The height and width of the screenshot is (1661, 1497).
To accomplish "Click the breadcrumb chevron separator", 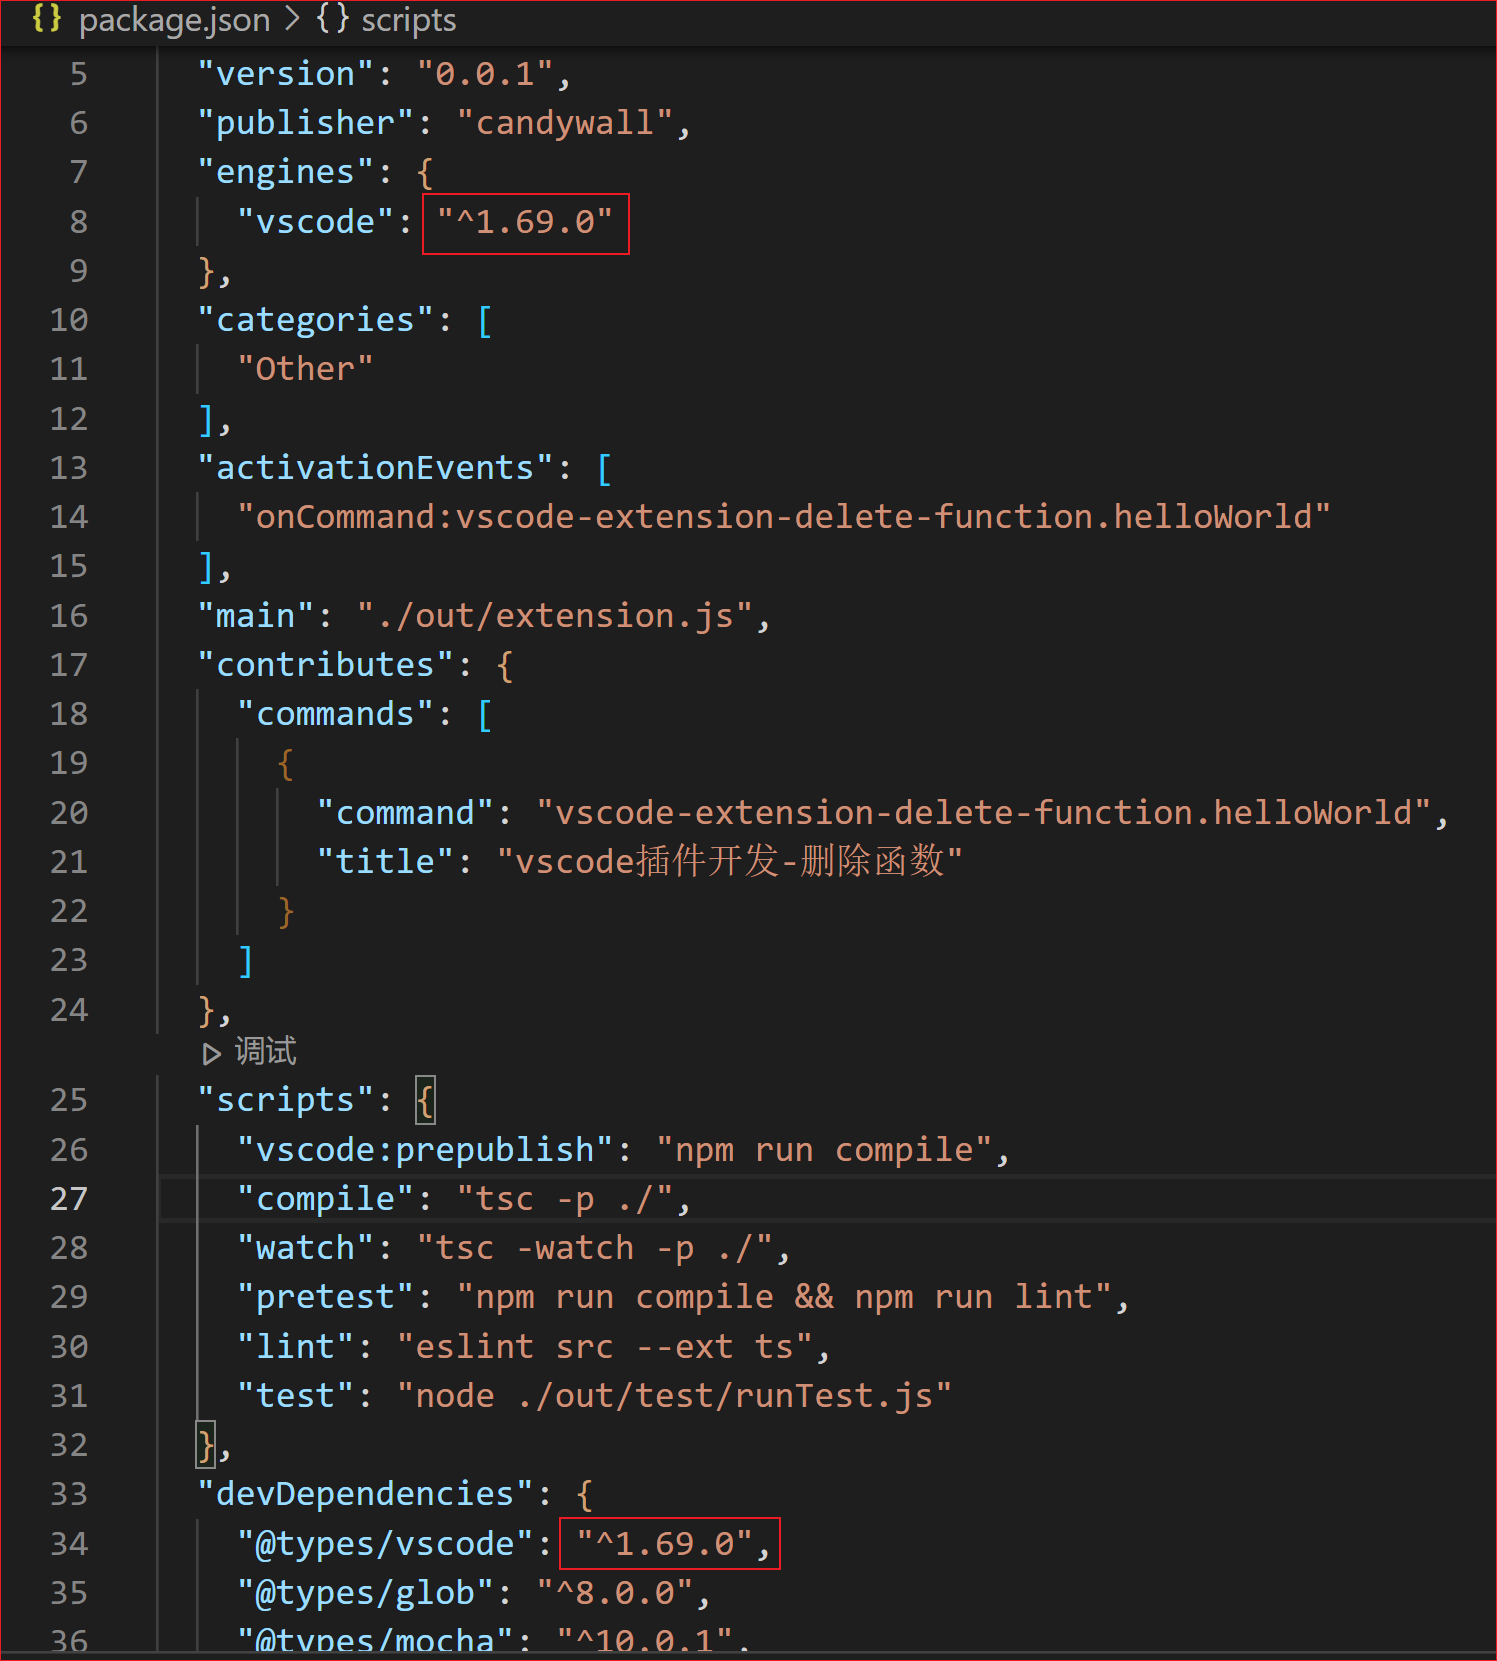I will pyautogui.click(x=293, y=19).
